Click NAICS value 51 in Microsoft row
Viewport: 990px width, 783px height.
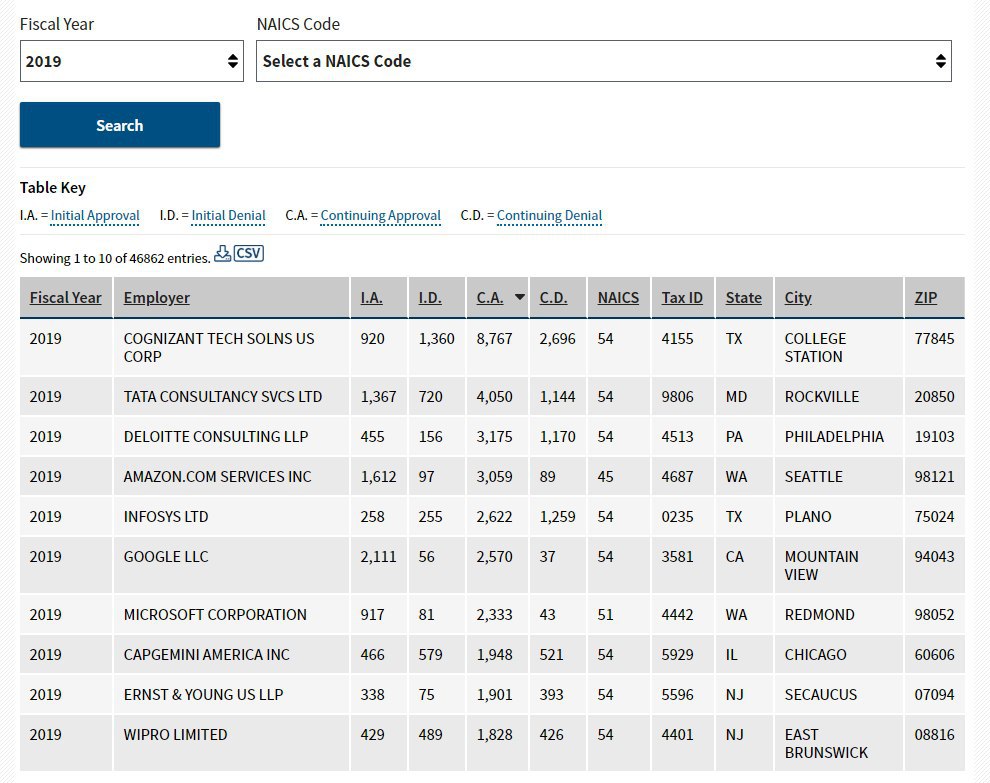point(605,614)
